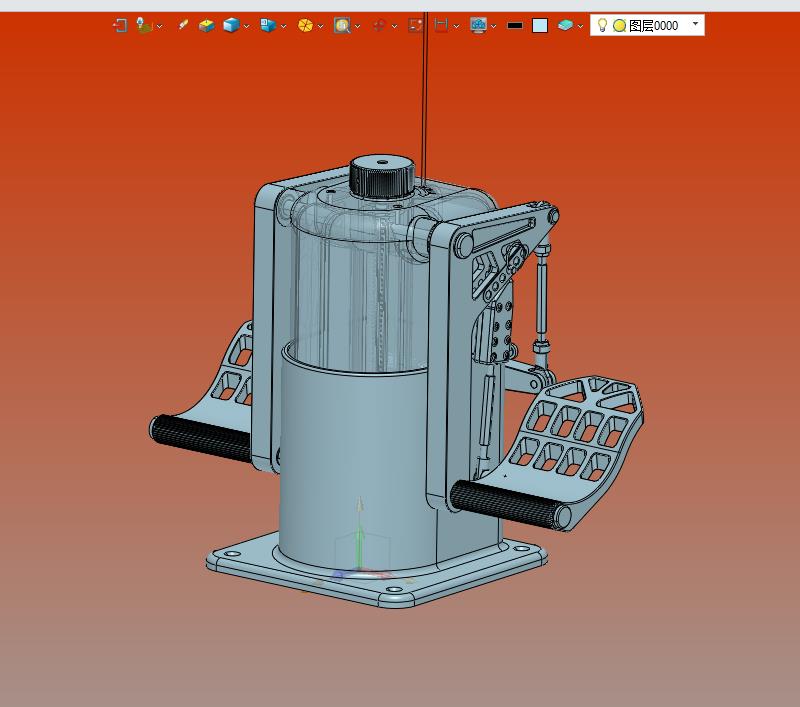Toggle the layer light bulb visibility
The width and height of the screenshot is (800, 707).
602,25
